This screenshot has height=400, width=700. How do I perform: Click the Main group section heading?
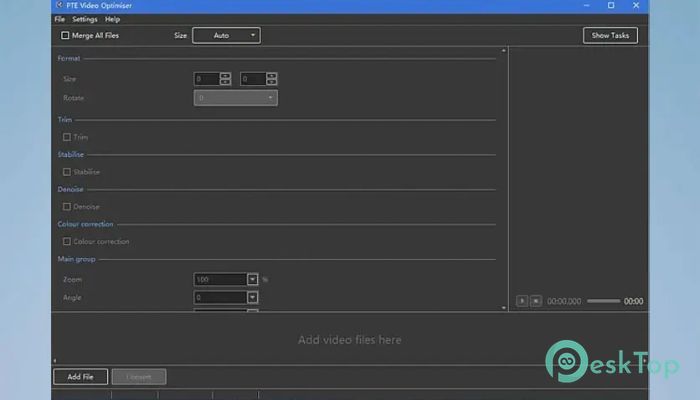[x=76, y=259]
